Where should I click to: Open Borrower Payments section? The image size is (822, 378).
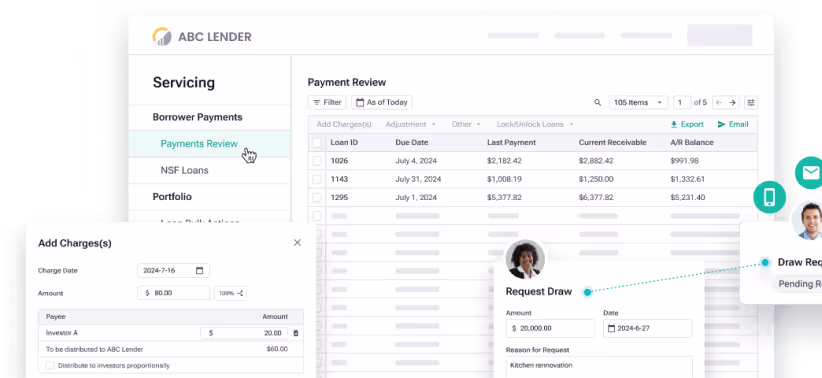209,117
